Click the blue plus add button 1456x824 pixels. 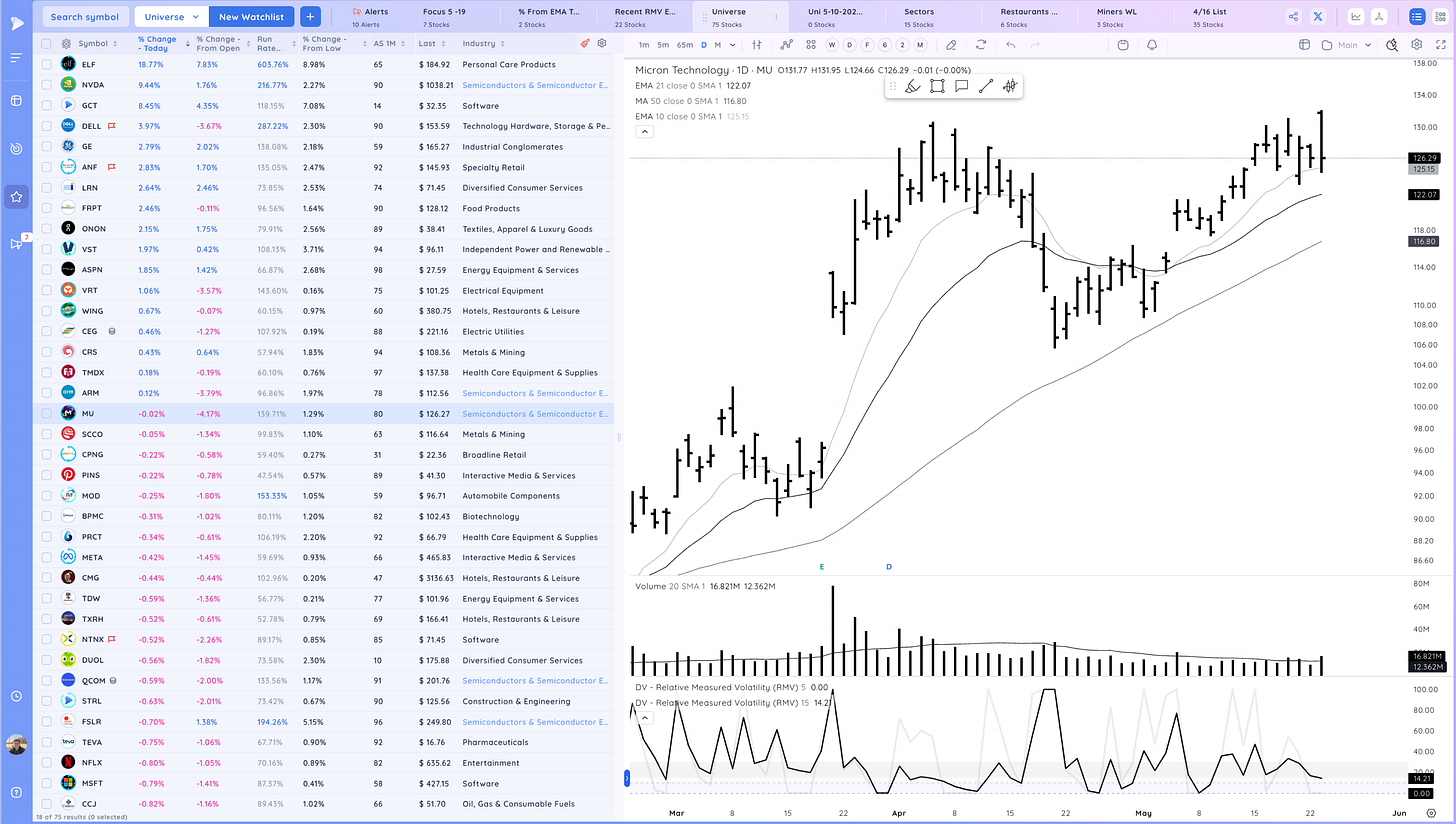[x=309, y=16]
